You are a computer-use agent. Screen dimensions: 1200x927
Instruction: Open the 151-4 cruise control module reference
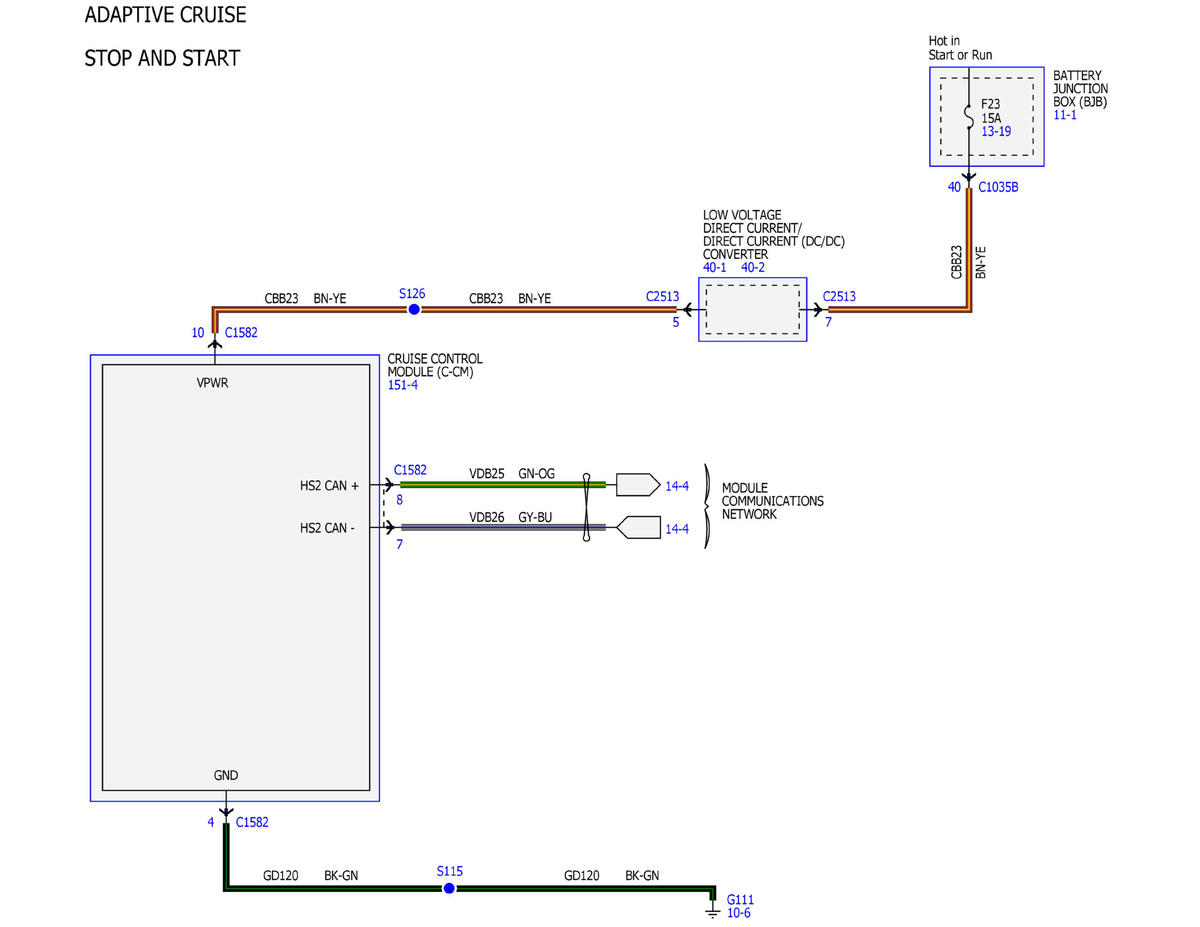coord(403,385)
